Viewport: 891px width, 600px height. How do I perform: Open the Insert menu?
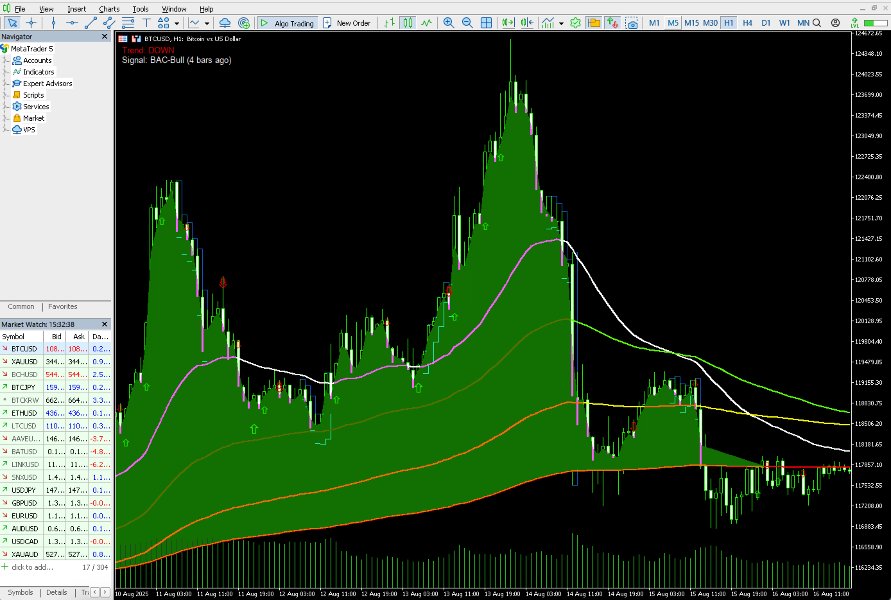(77, 9)
